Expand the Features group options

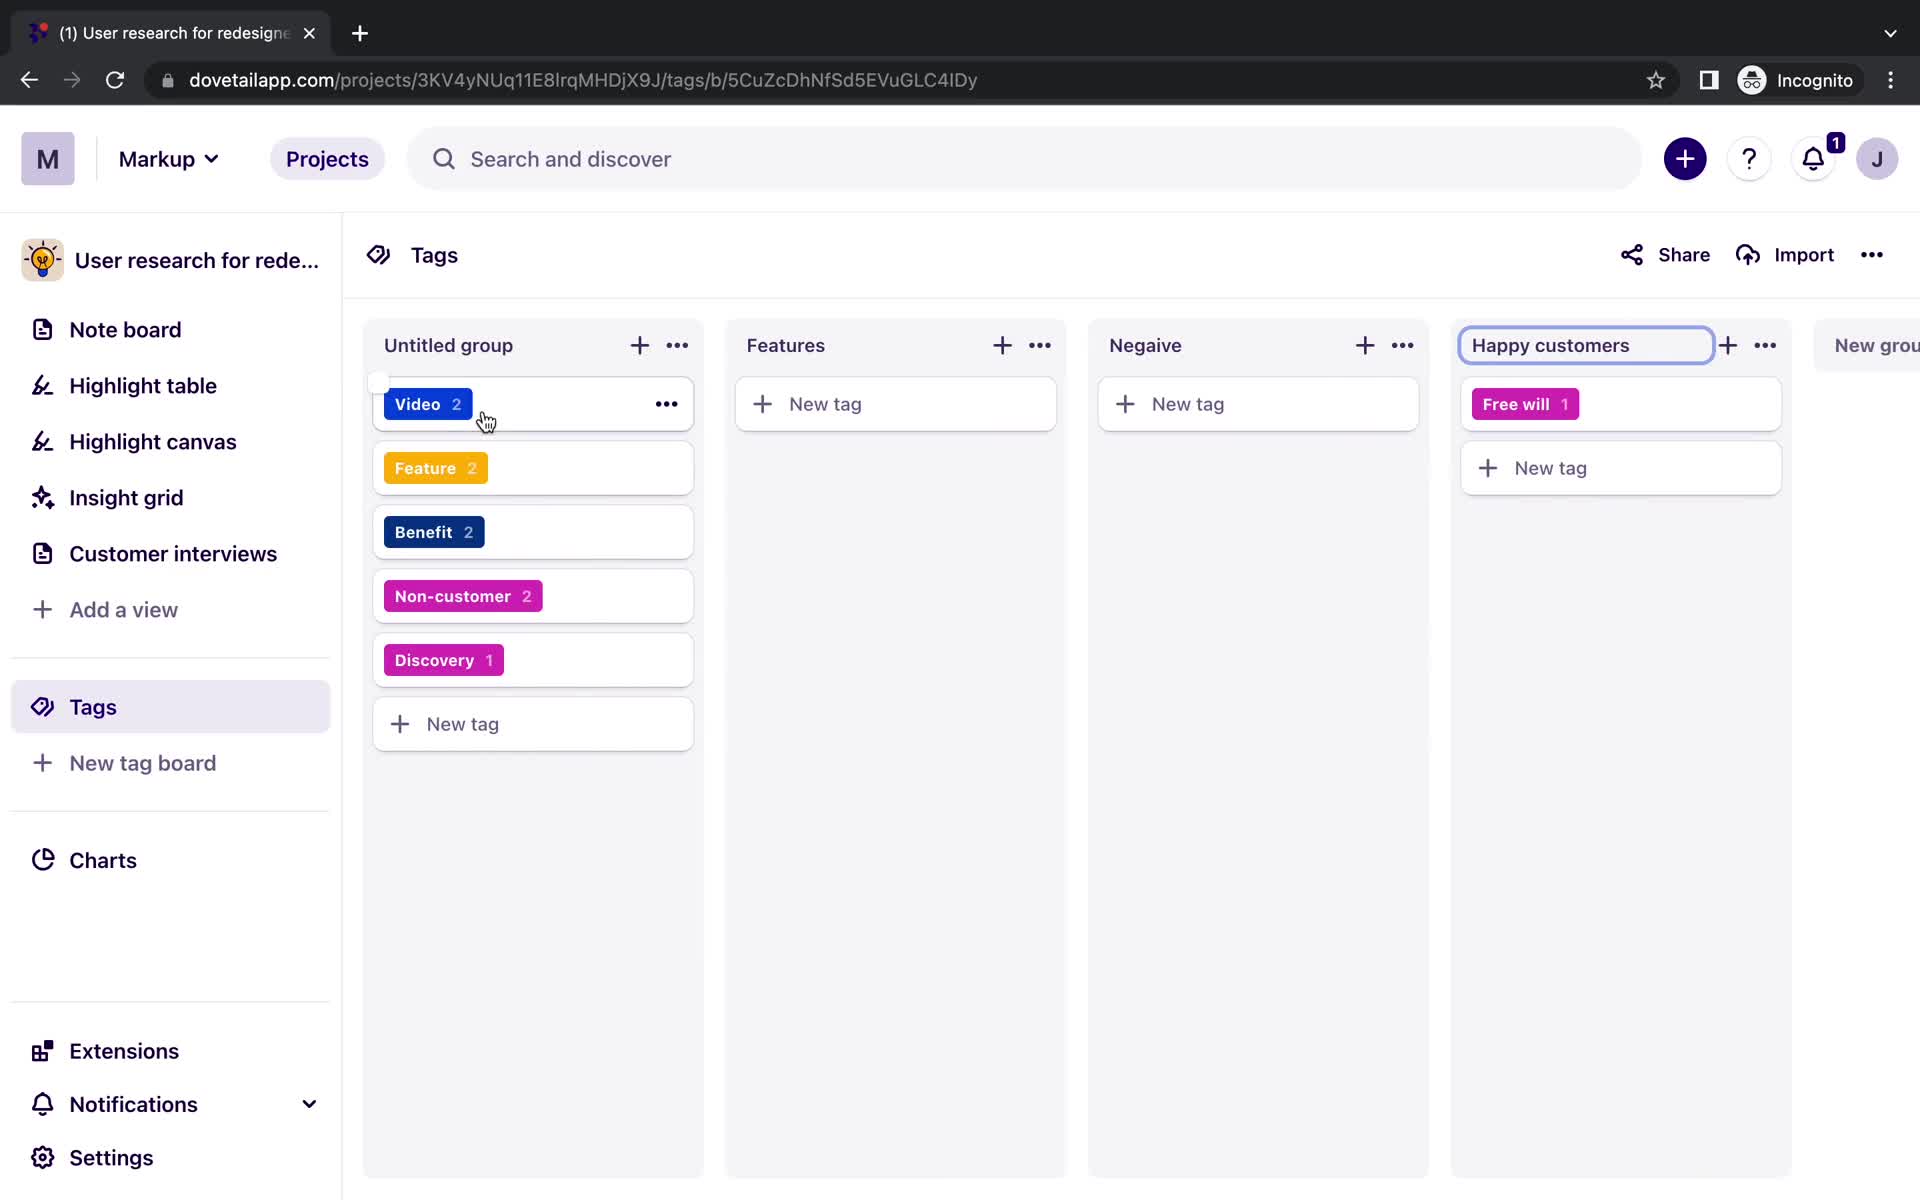click(x=1041, y=346)
